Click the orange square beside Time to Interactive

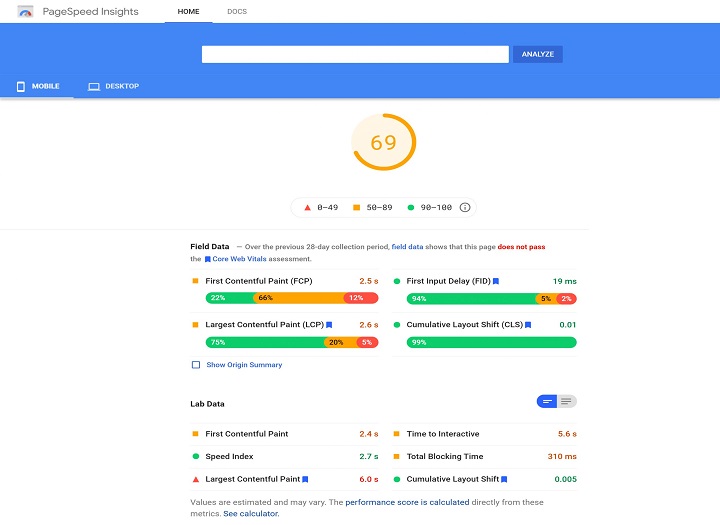pos(397,434)
